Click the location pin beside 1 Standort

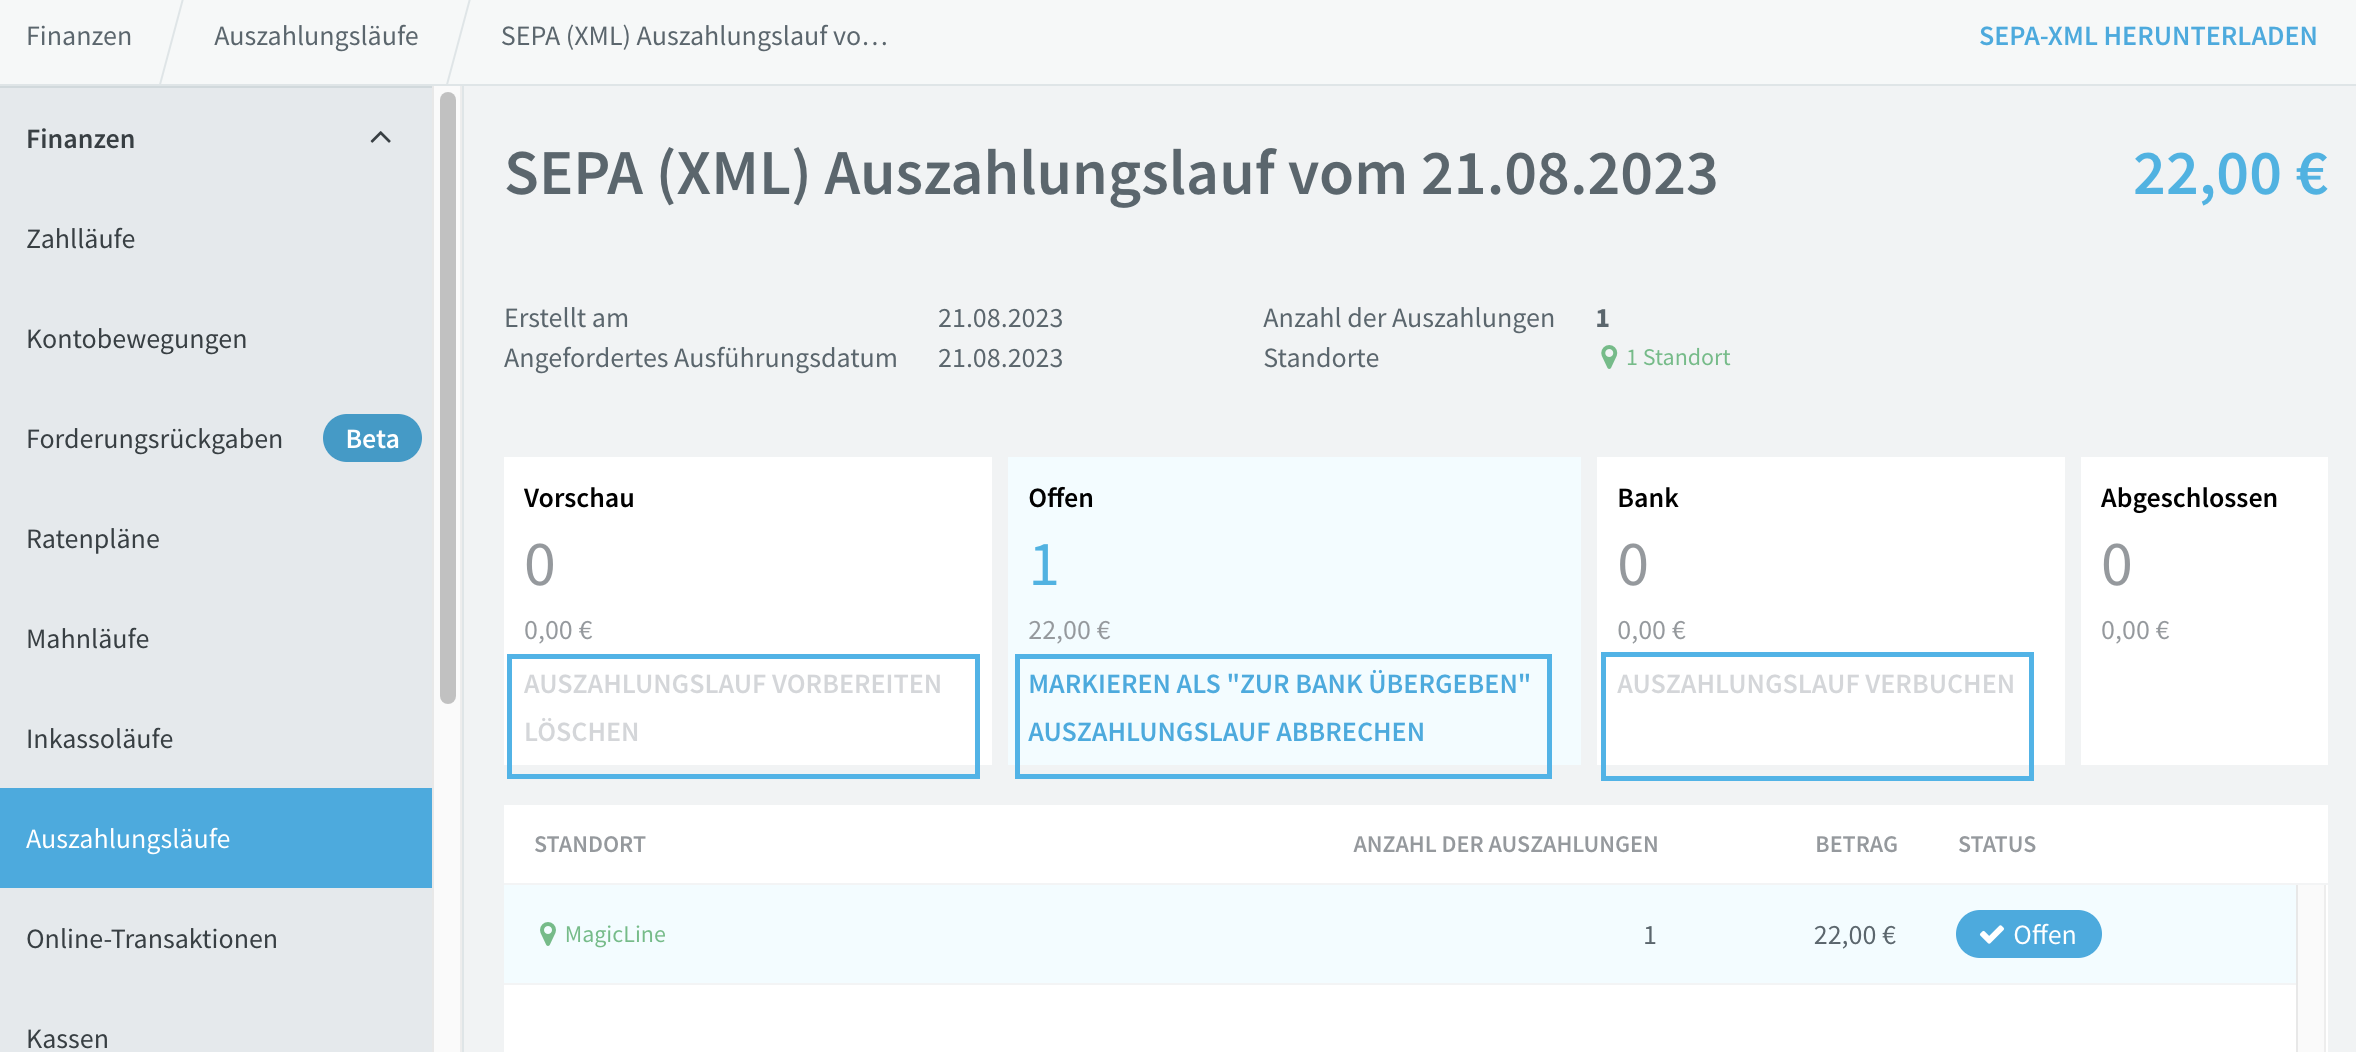(1609, 357)
